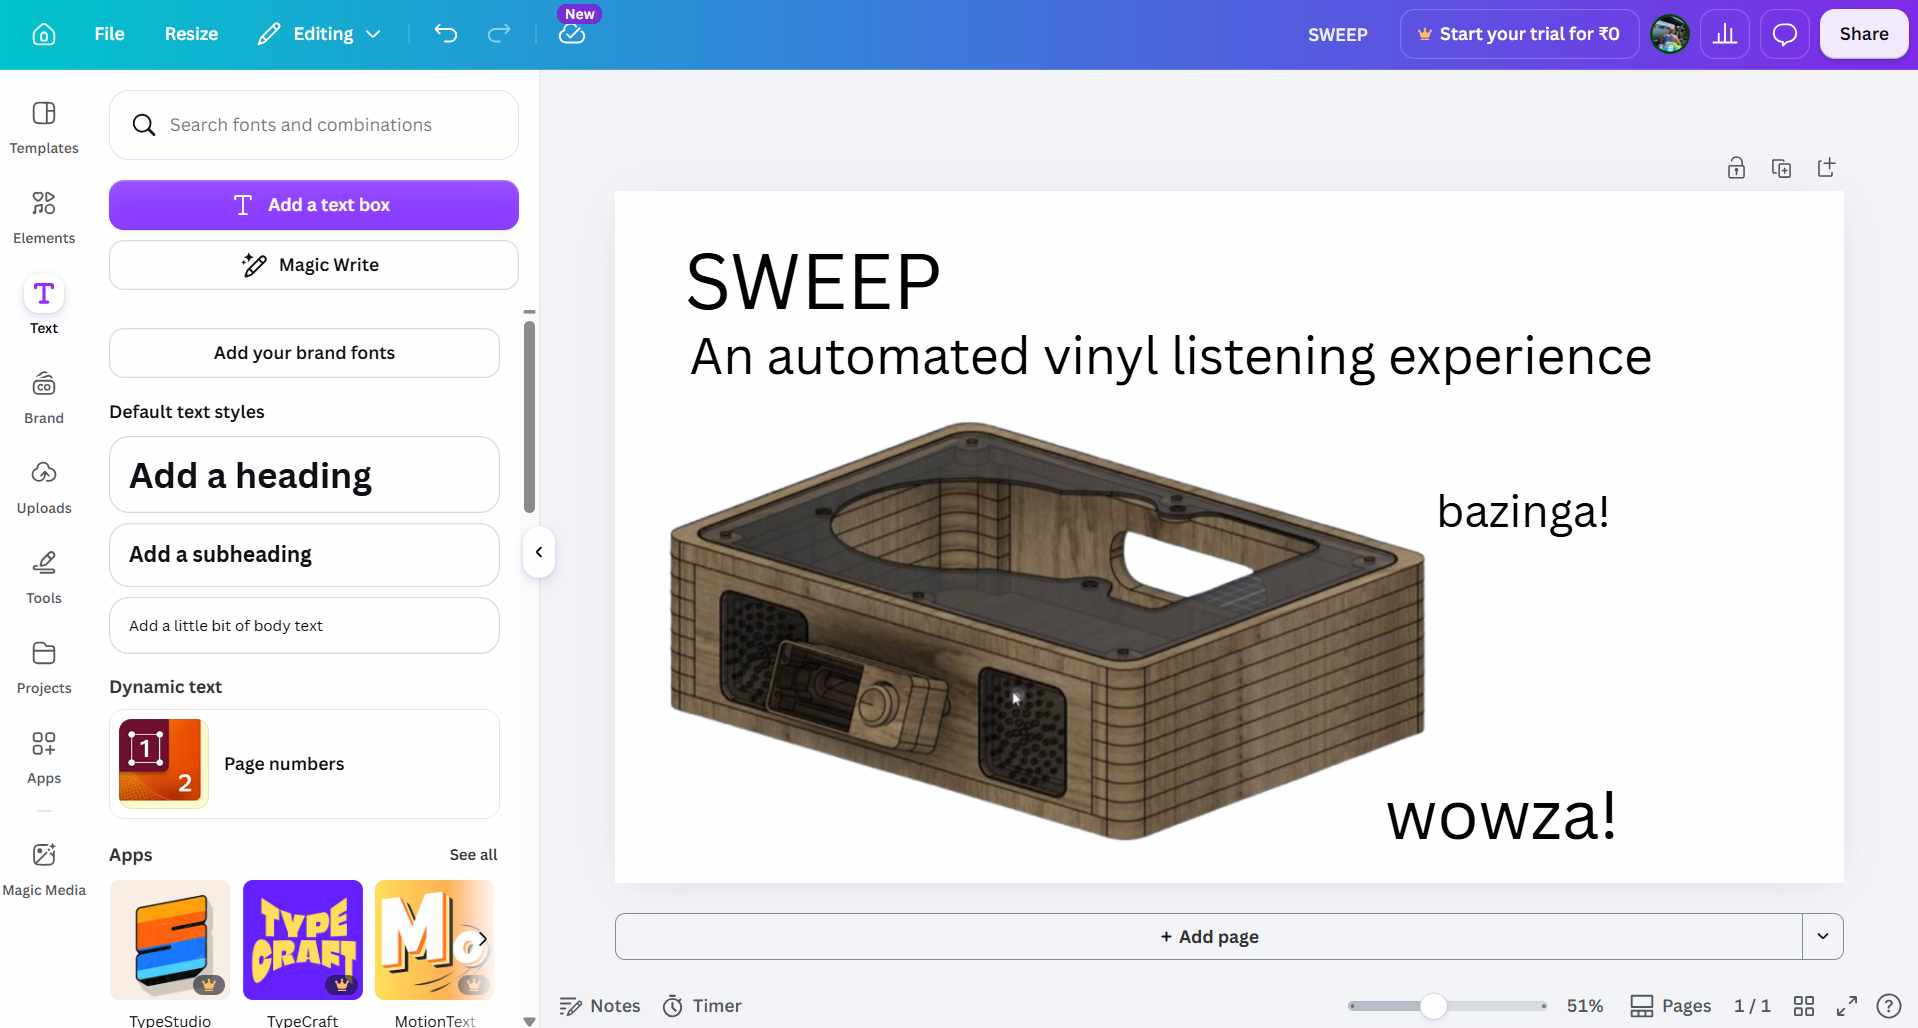Open grid view icon
Screen dimensions: 1918x1028
point(1804,1006)
